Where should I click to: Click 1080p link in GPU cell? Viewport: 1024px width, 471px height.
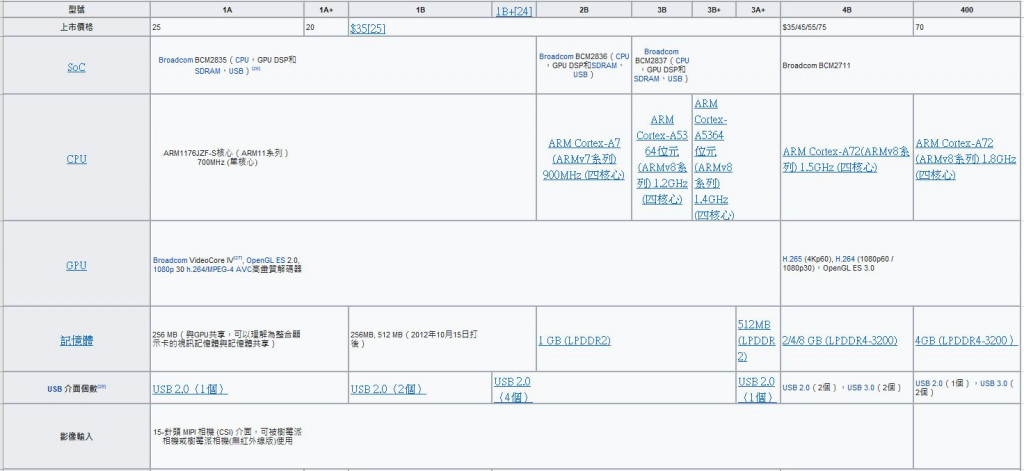click(163, 269)
